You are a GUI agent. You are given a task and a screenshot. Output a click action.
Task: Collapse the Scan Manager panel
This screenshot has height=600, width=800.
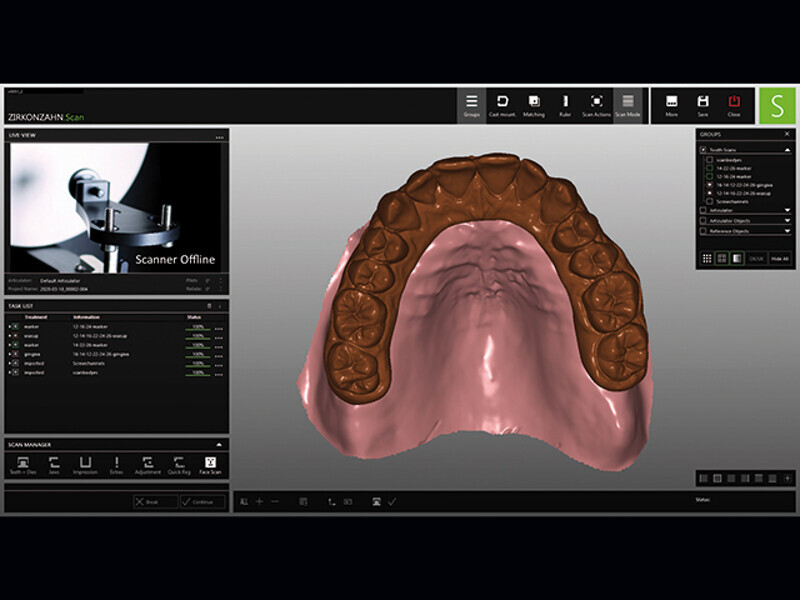point(219,444)
